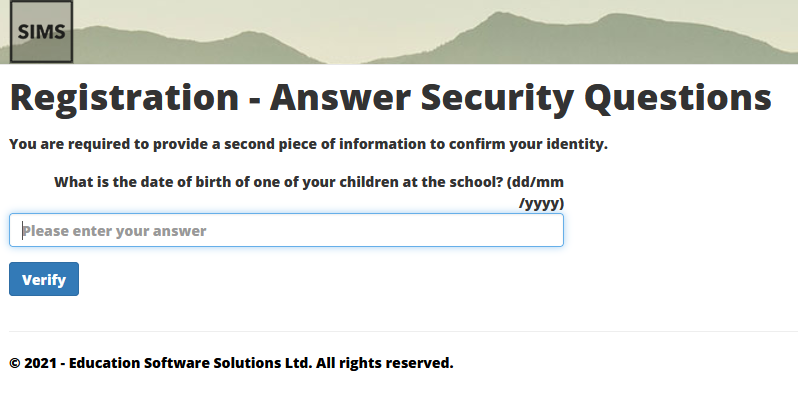798x393 pixels.
Task: Click the '(dd/mm' format hint text
Action: pyautogui.click(x=535, y=182)
